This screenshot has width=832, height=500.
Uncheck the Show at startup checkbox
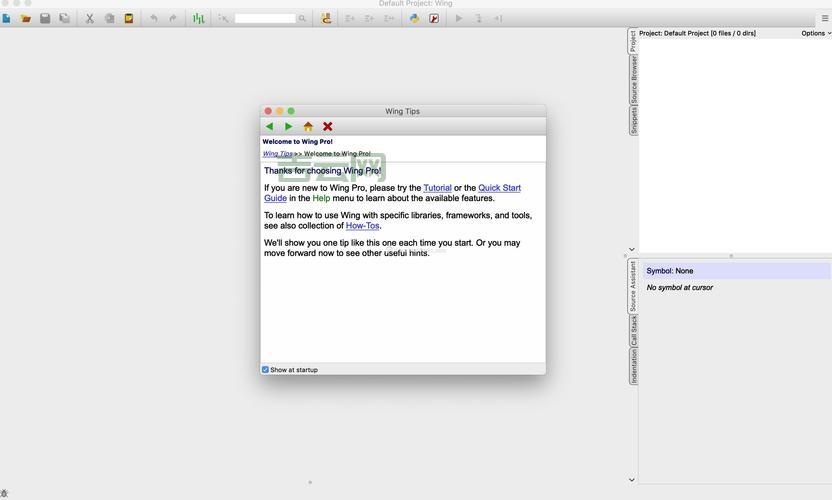(266, 370)
